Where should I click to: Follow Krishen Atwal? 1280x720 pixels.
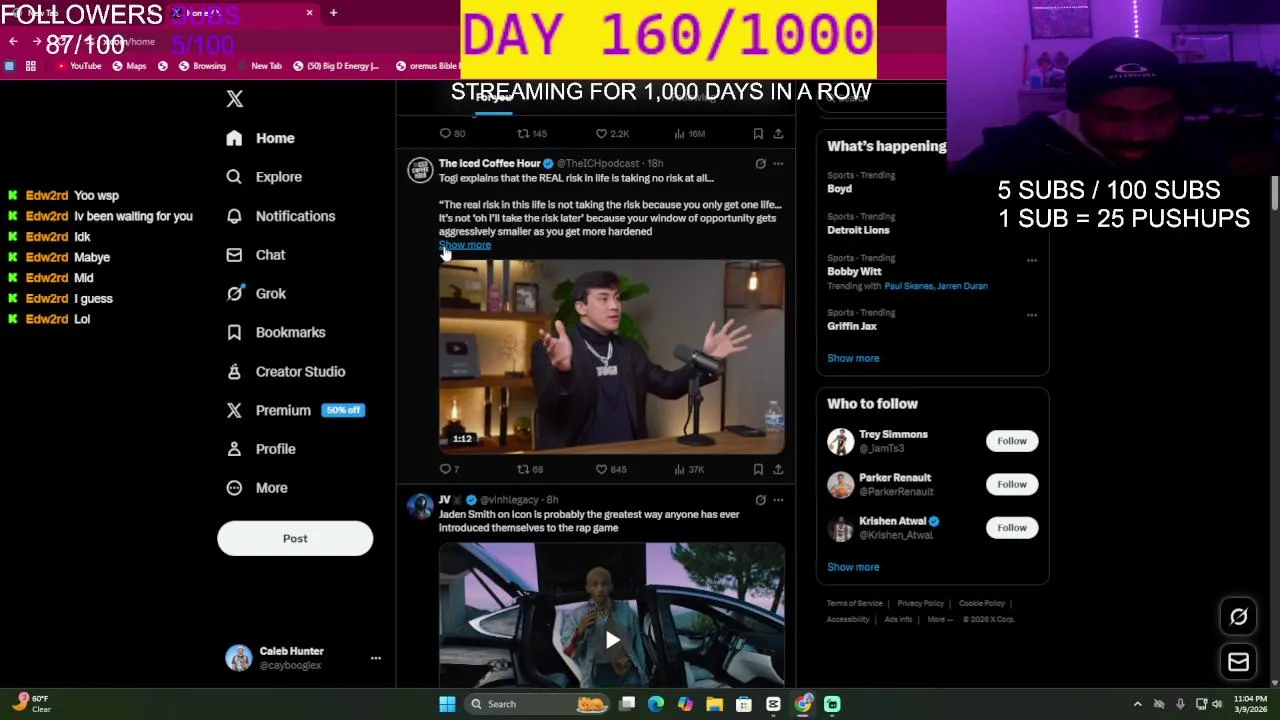pyautogui.click(x=1012, y=528)
